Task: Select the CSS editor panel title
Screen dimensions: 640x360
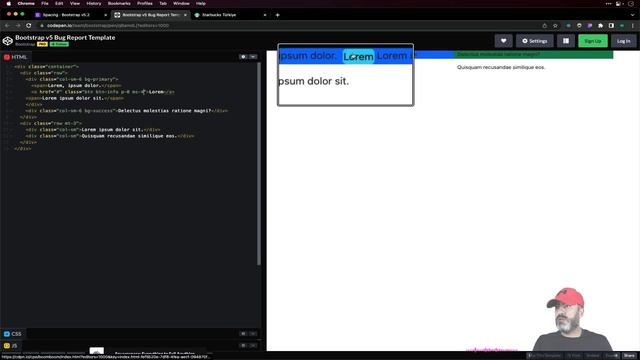Action: pos(13,333)
